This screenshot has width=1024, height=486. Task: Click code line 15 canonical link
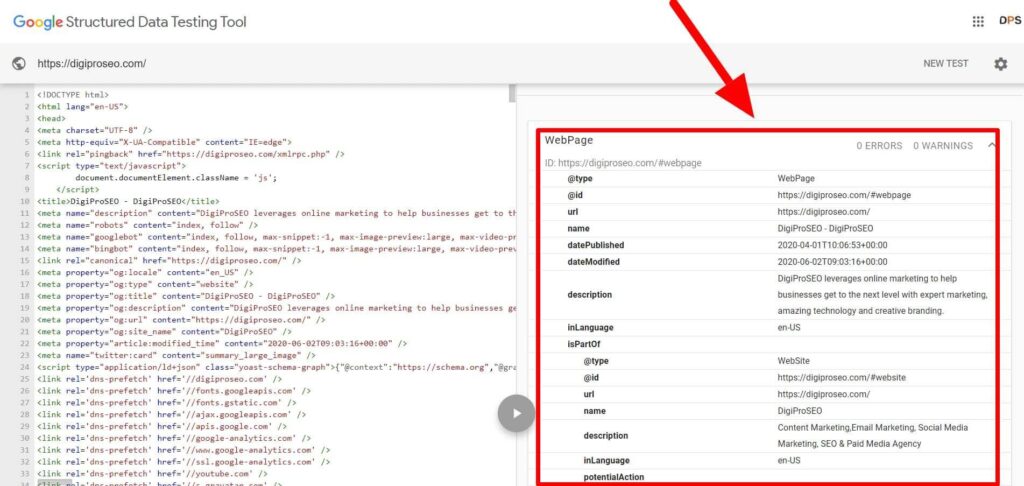coord(169,261)
